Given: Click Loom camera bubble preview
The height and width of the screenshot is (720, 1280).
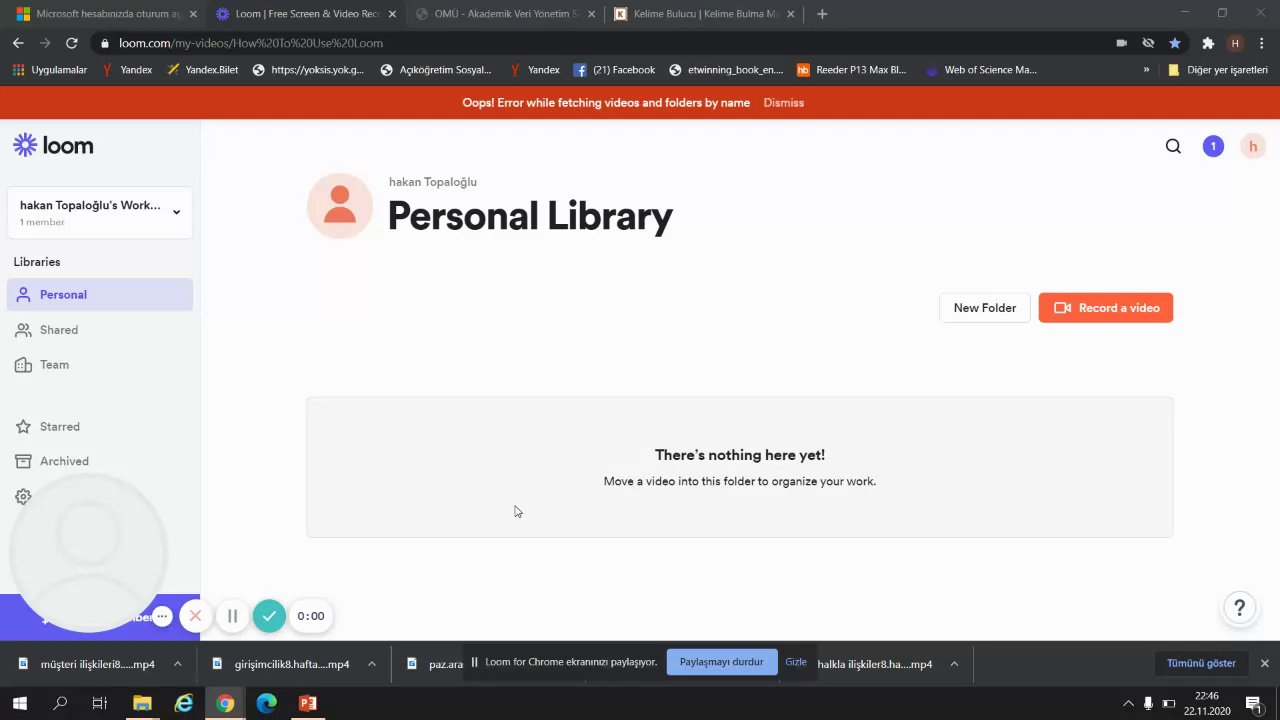Looking at the screenshot, I should (88, 553).
